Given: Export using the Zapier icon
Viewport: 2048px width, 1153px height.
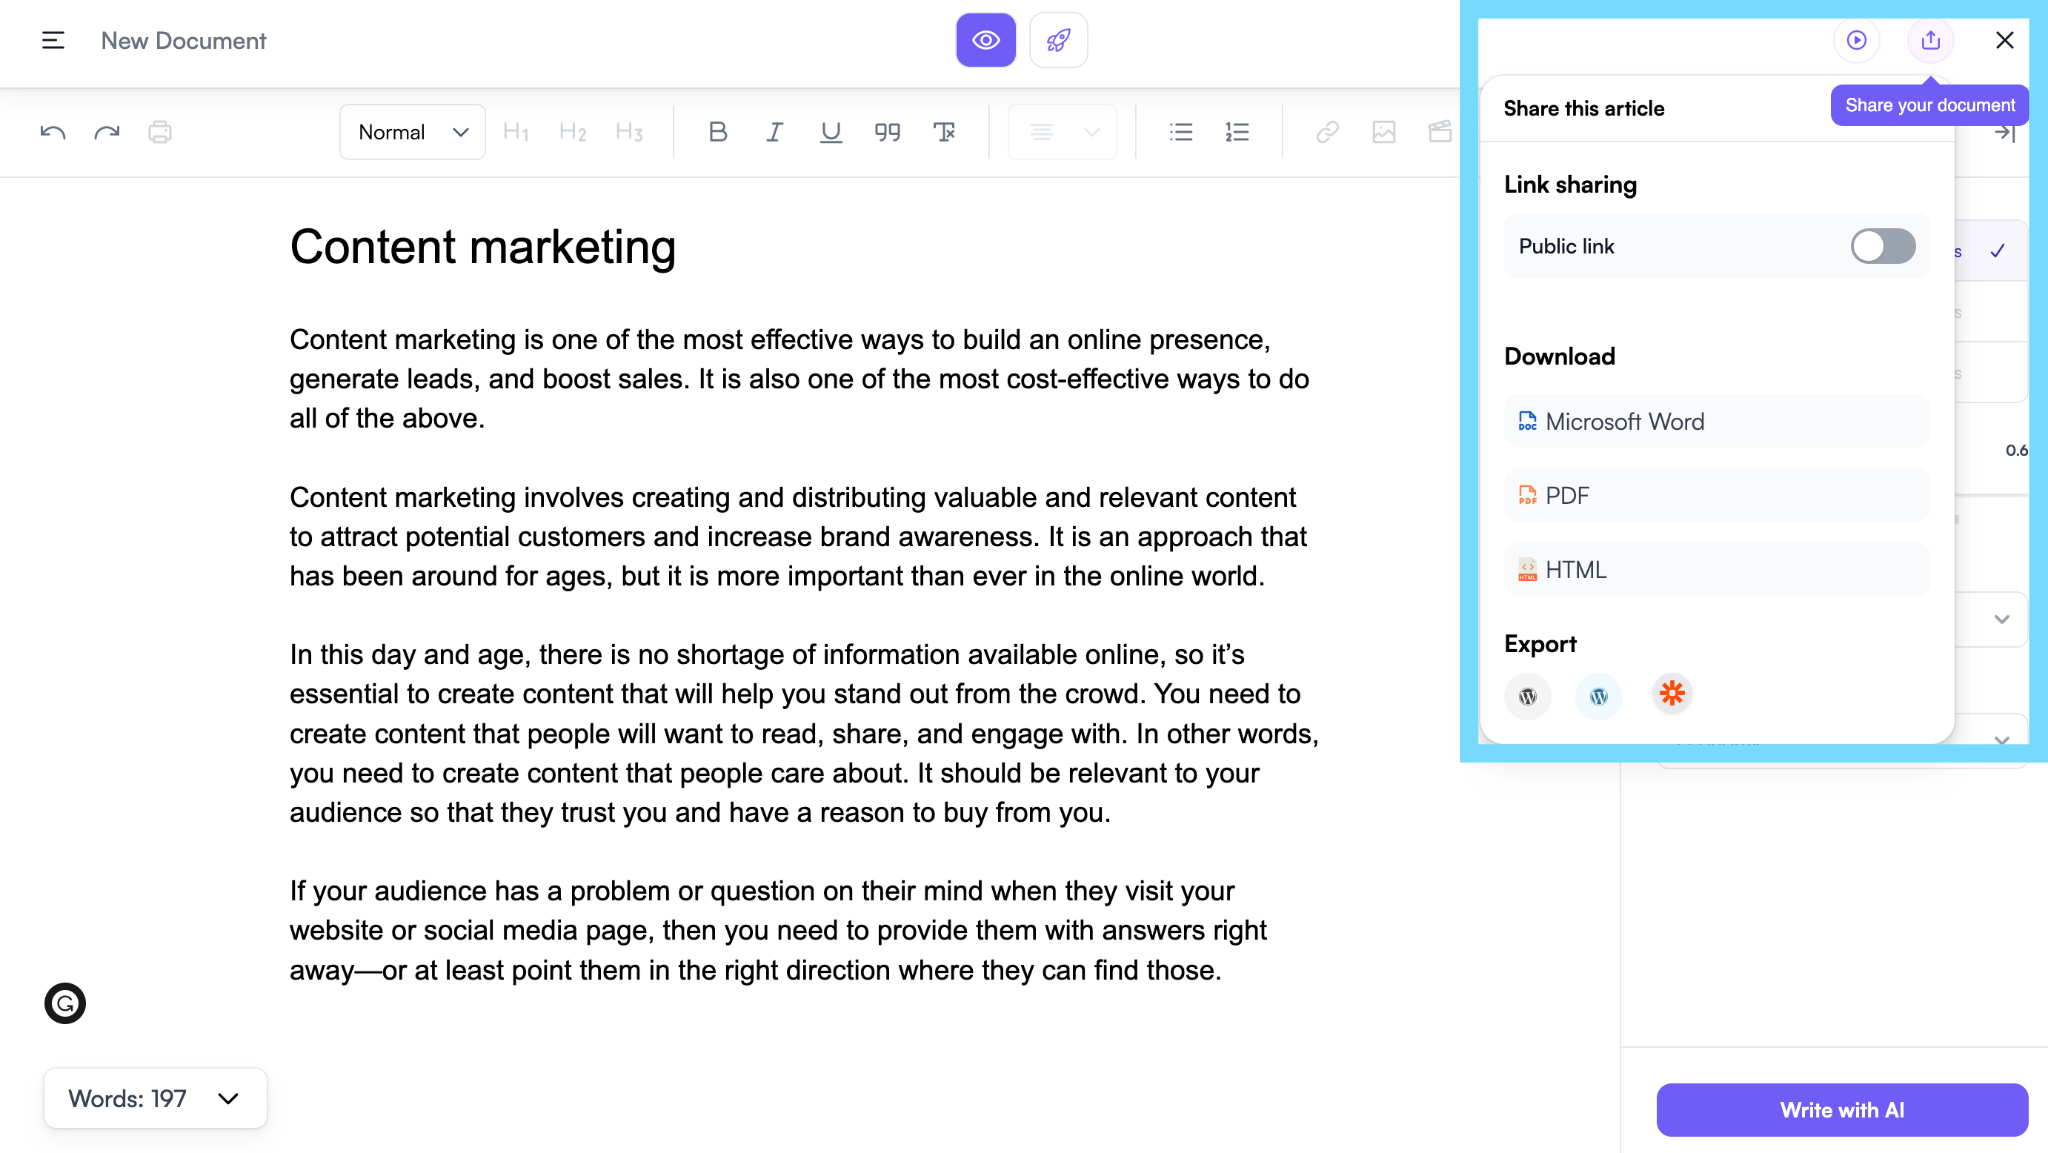Looking at the screenshot, I should click(1672, 694).
